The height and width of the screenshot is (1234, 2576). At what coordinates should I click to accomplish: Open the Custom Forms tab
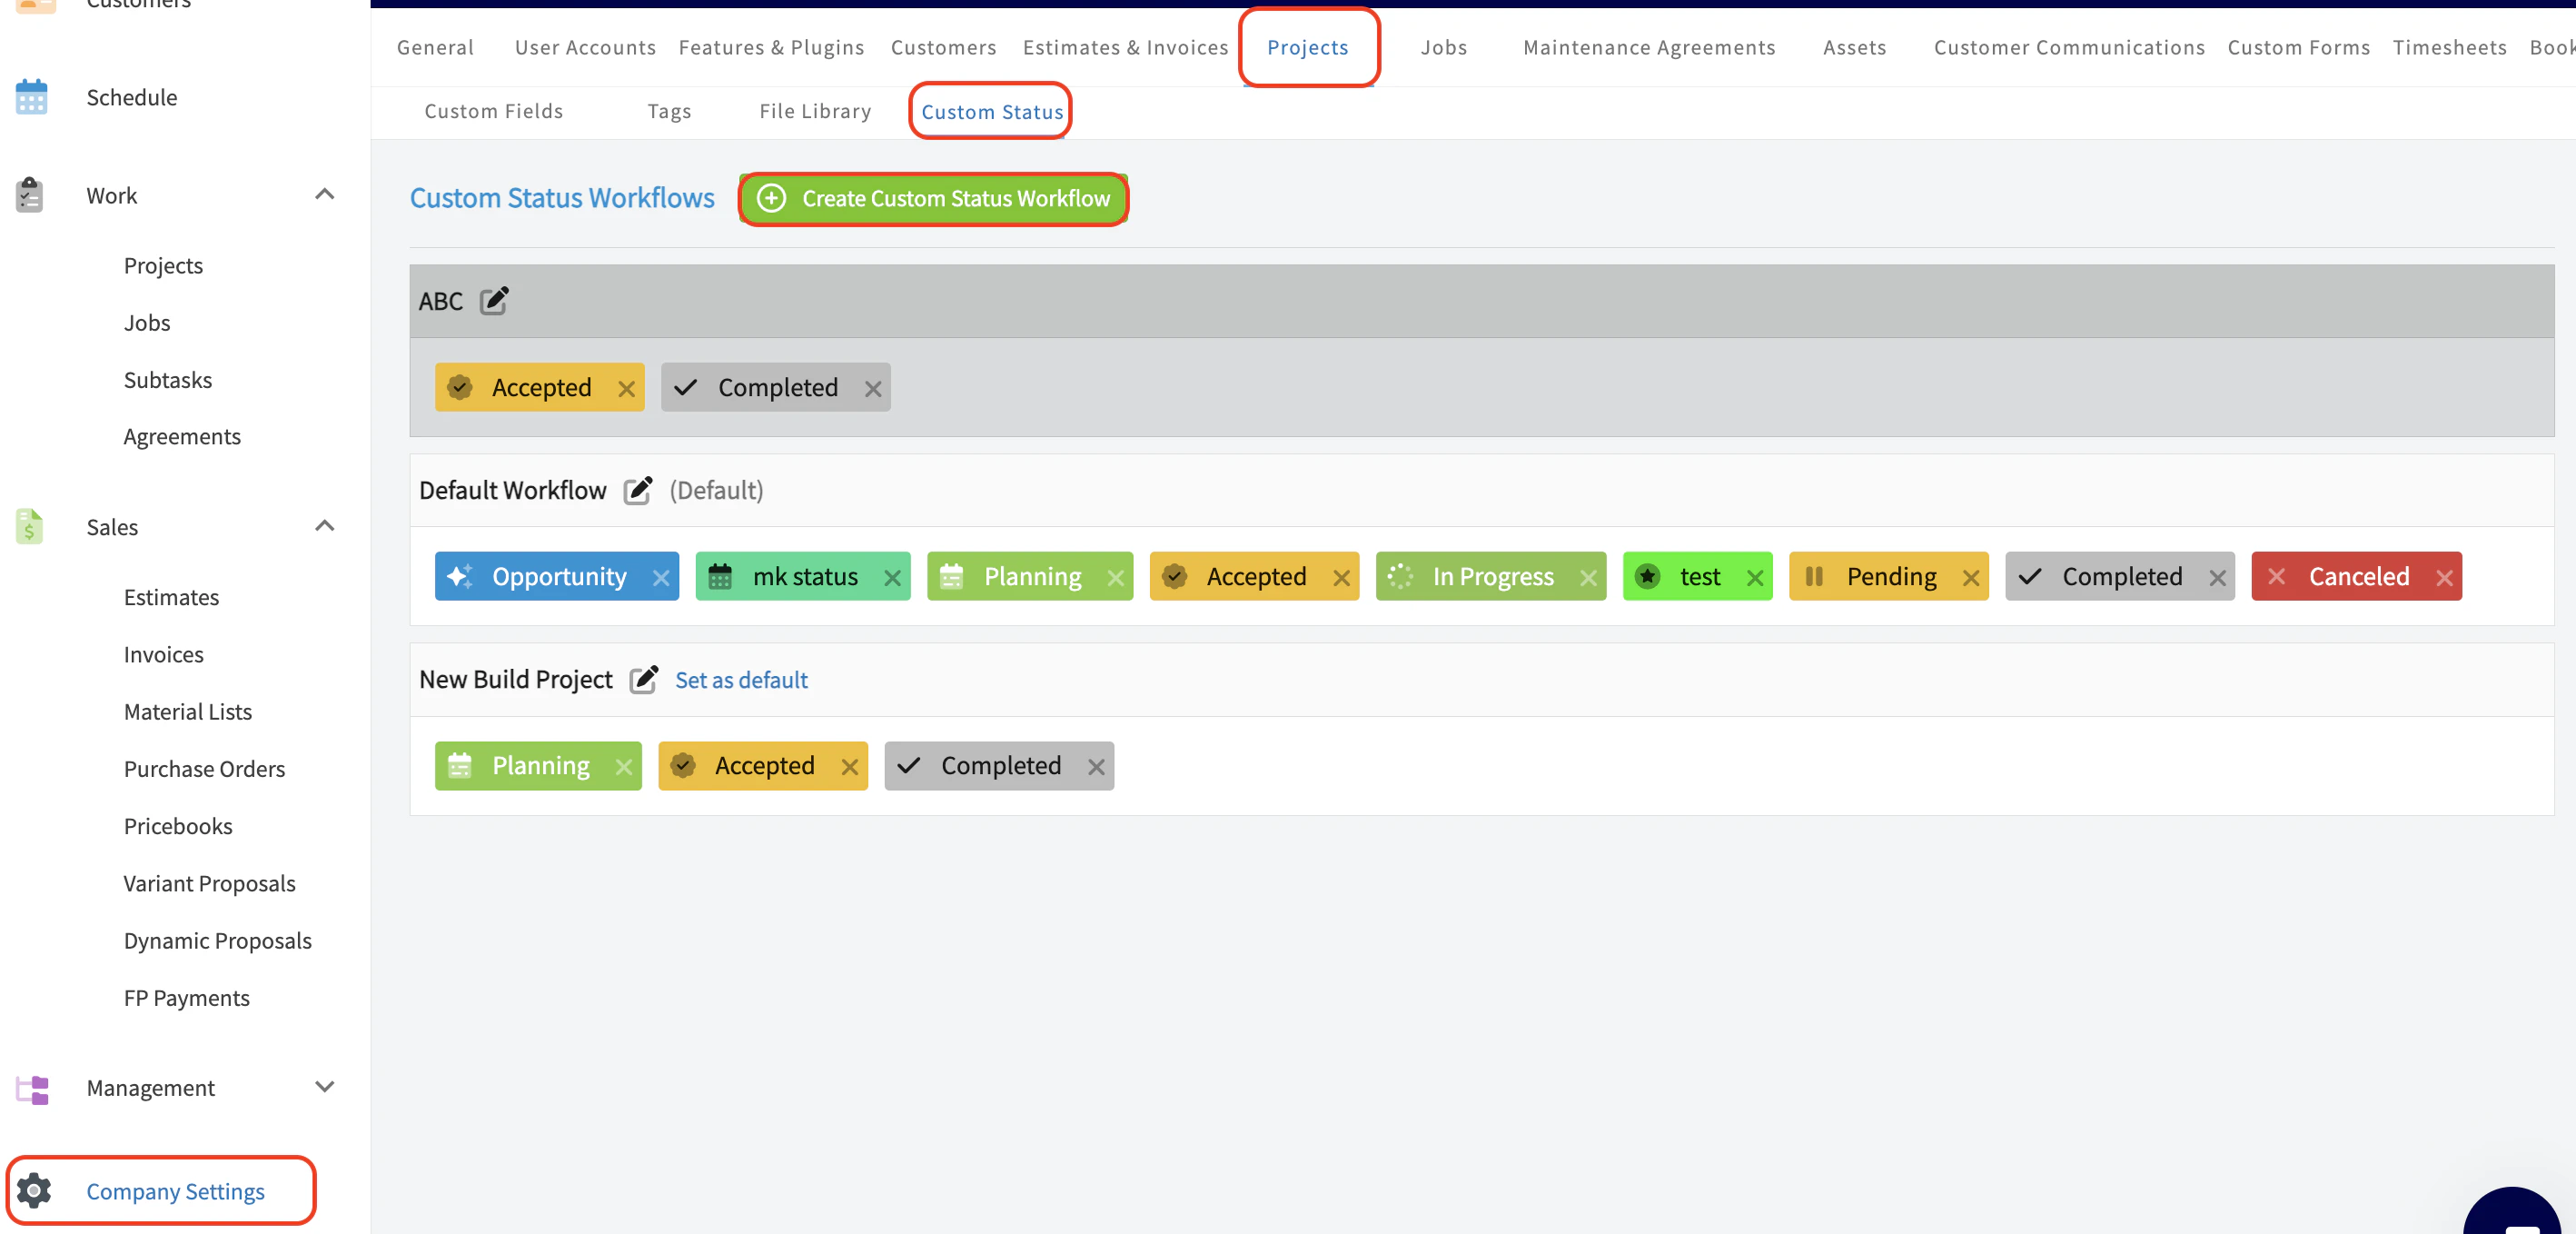pyautogui.click(x=2298, y=47)
